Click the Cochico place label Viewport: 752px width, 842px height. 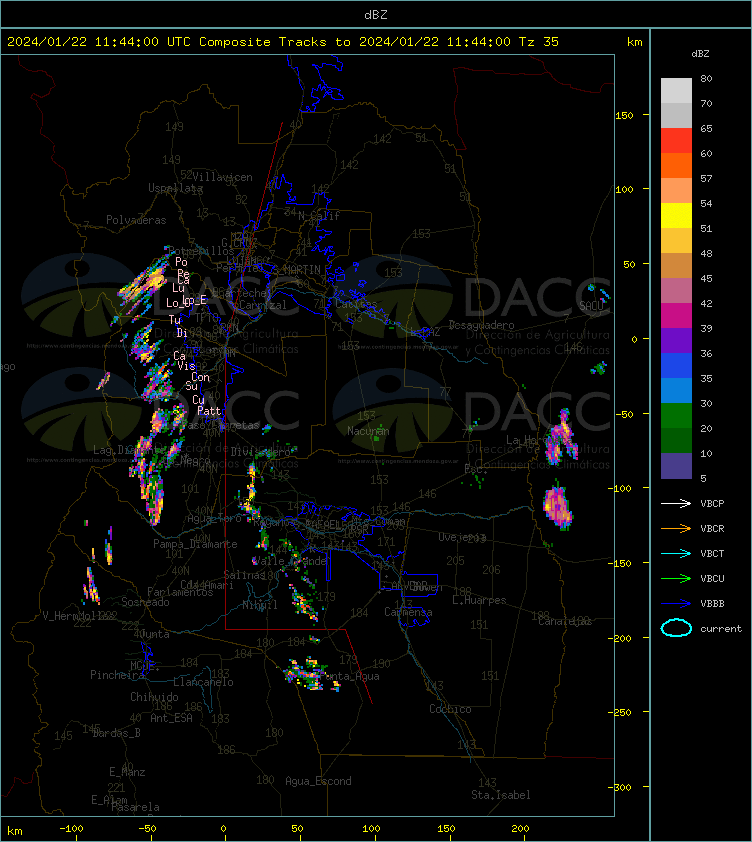click(x=450, y=709)
